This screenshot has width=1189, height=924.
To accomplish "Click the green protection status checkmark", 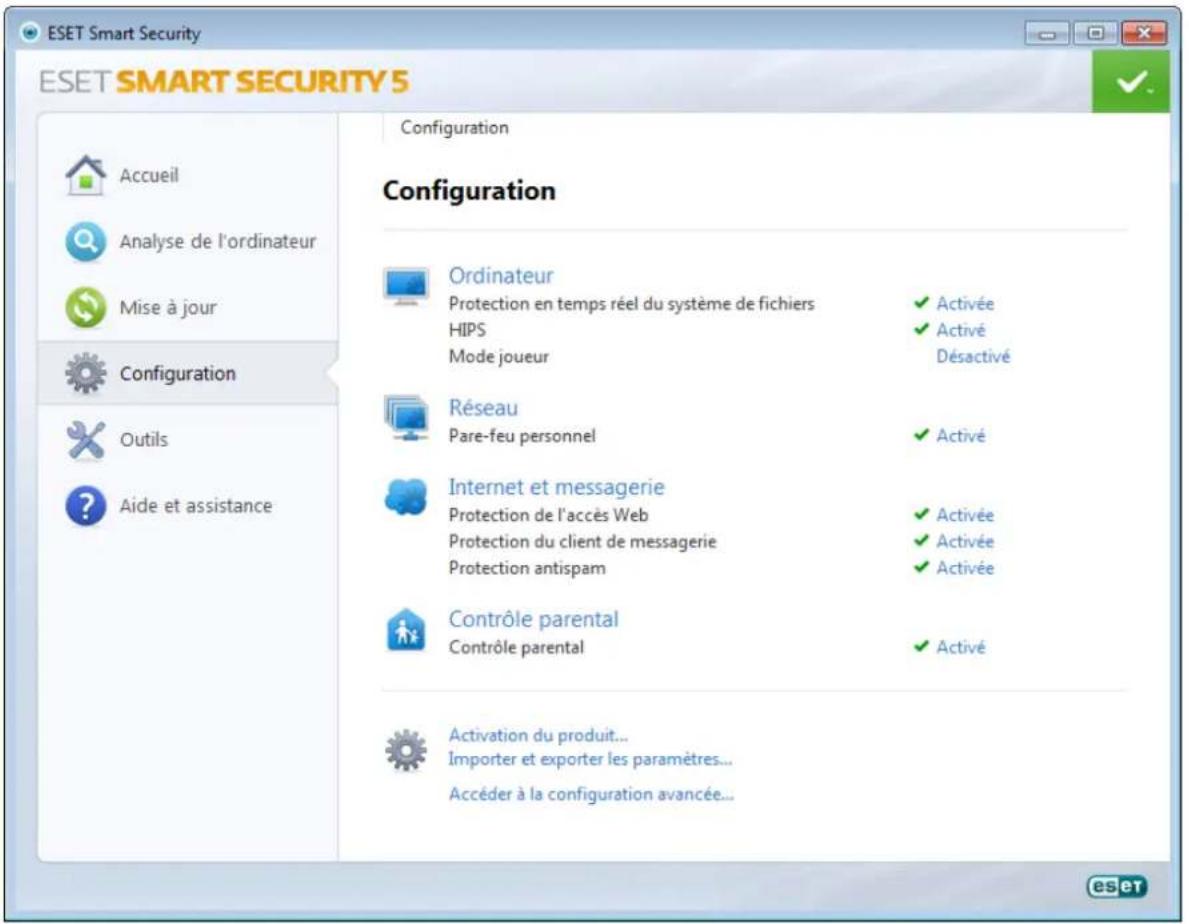I will pos(1131,82).
